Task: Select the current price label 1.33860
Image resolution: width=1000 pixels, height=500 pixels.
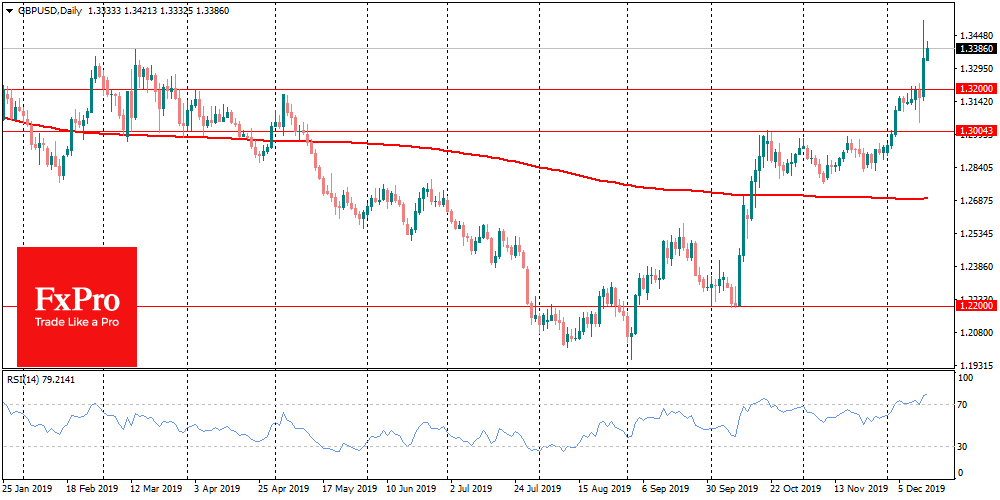Action: click(975, 48)
